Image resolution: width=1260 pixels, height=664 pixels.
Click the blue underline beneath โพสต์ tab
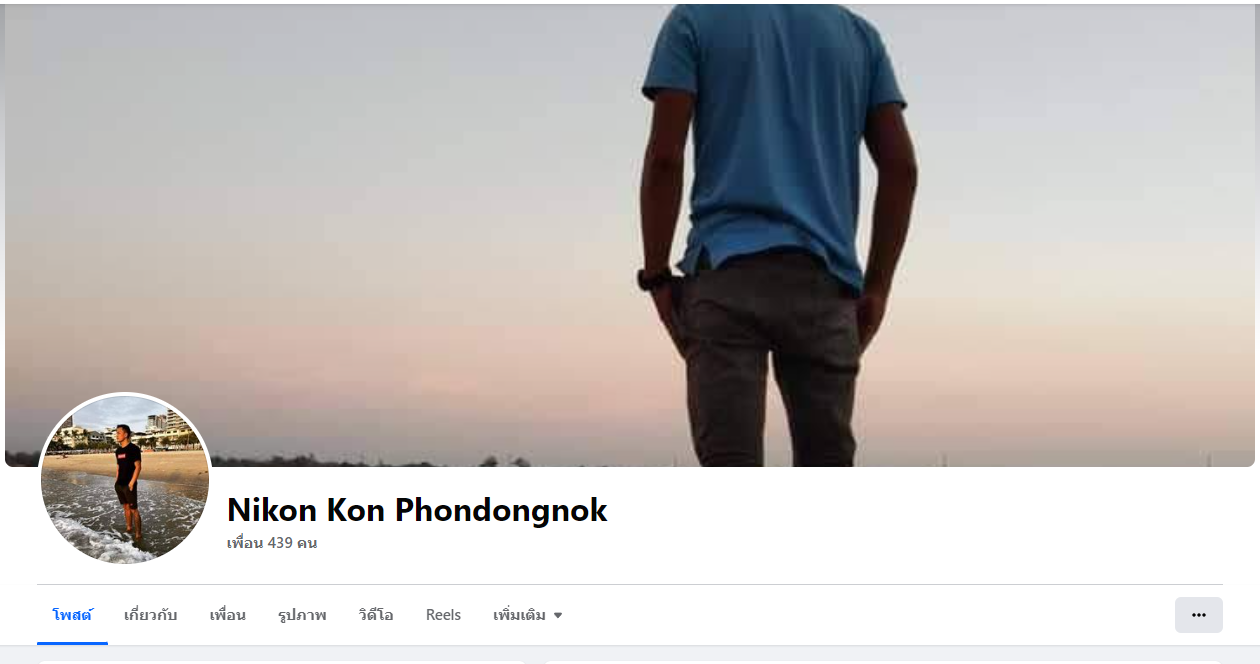click(72, 642)
